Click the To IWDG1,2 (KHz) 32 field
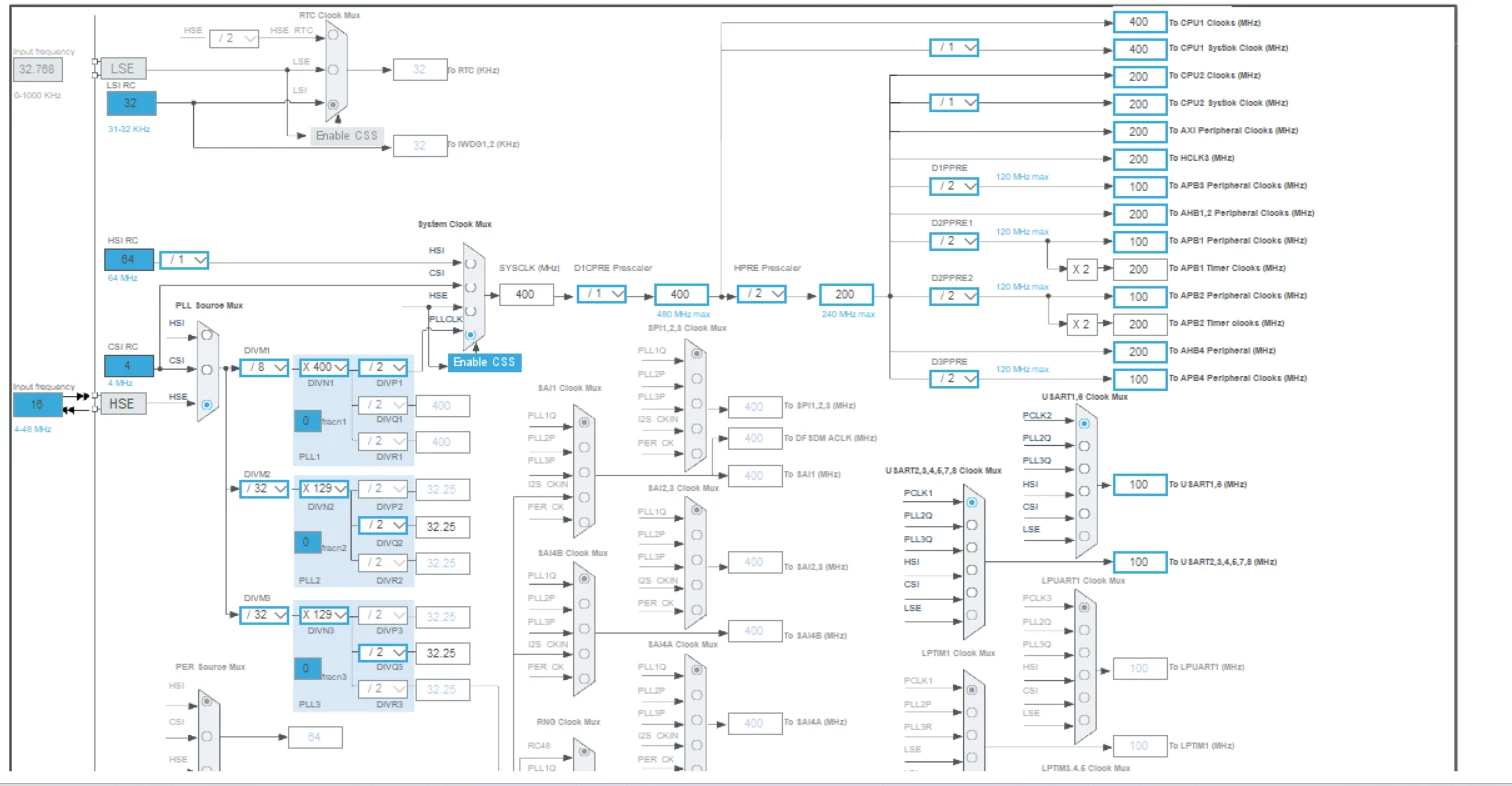The width and height of the screenshot is (1512, 786). point(420,146)
